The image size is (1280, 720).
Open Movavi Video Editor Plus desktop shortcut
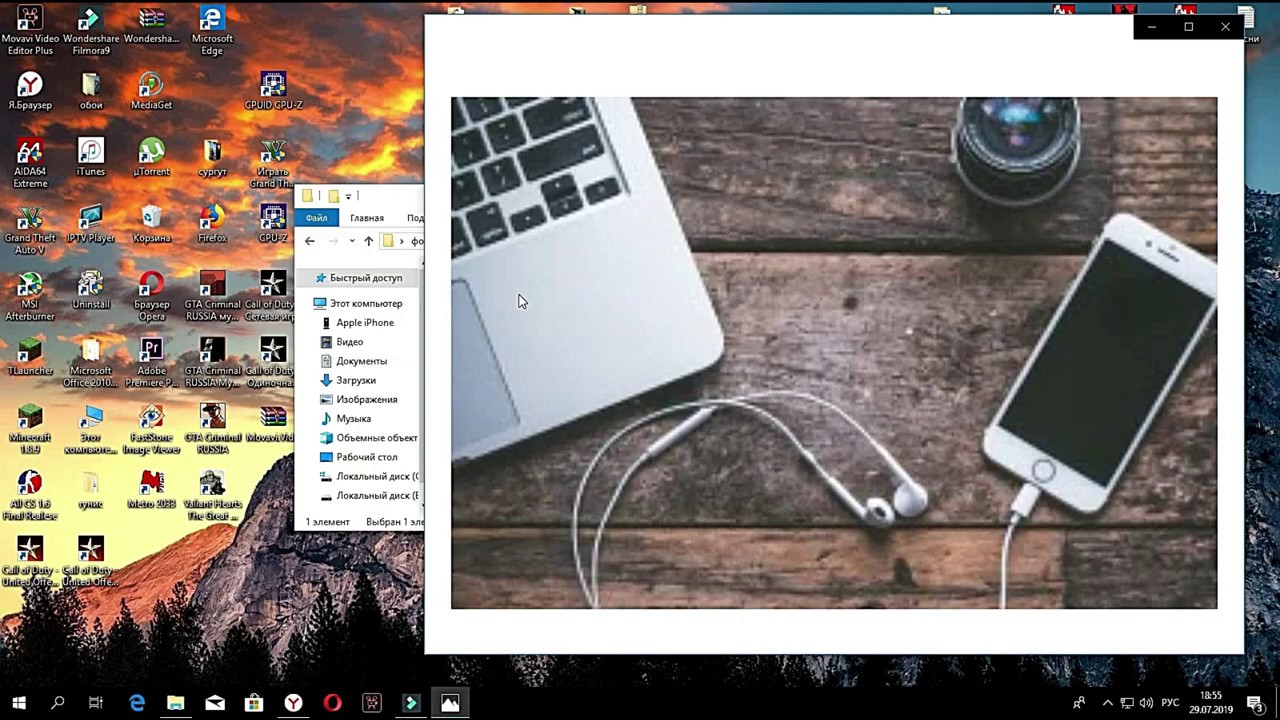30,30
